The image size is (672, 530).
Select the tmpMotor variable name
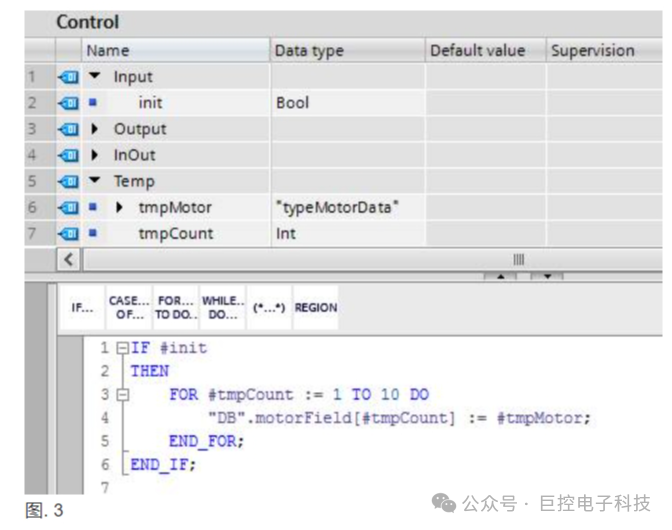click(175, 208)
